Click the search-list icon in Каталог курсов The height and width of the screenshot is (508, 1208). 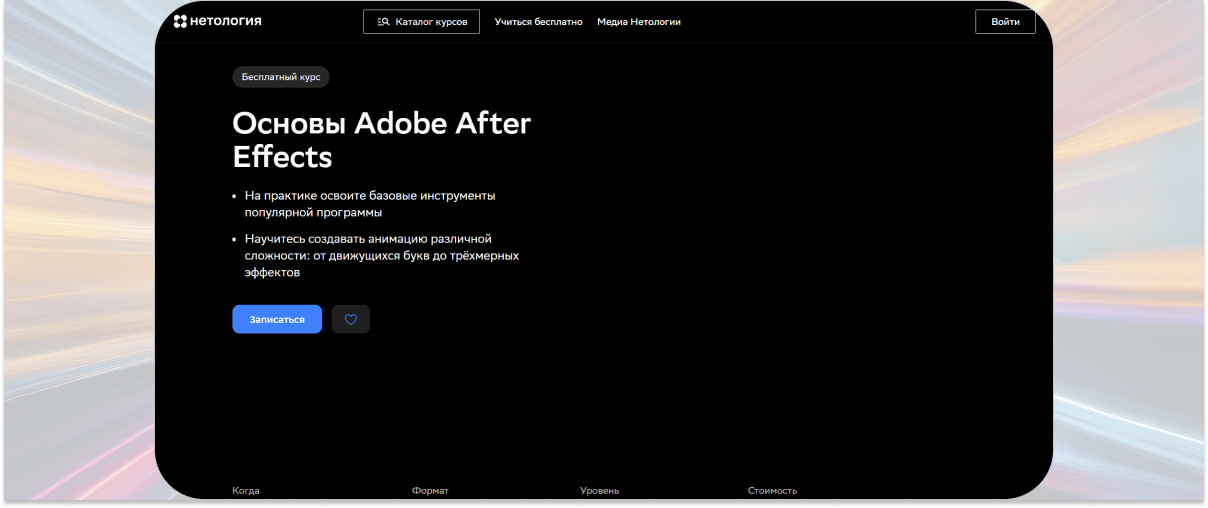coord(382,22)
